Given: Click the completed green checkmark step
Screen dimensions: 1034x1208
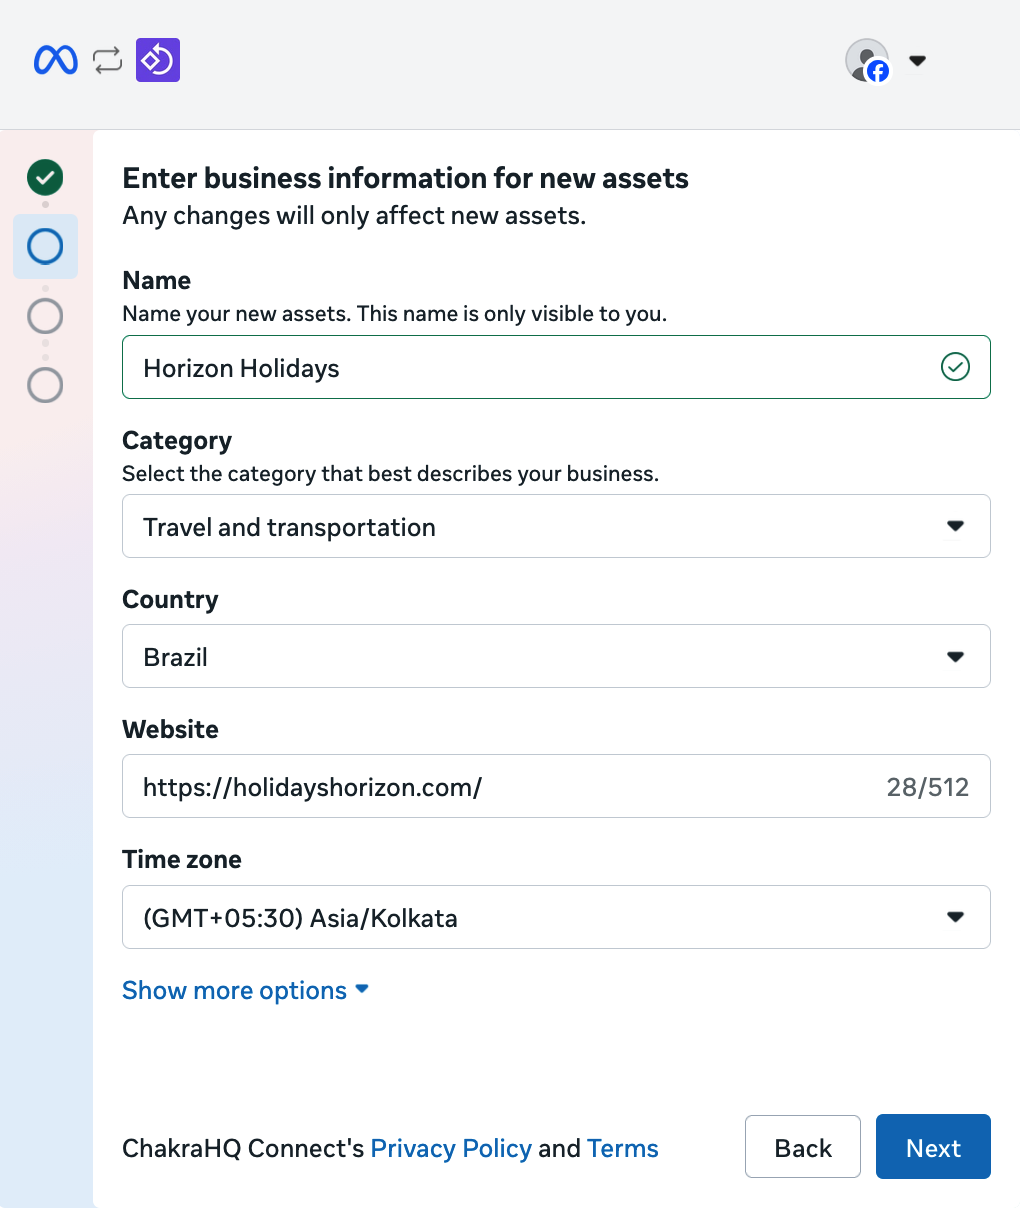Looking at the screenshot, I should pyautogui.click(x=45, y=178).
